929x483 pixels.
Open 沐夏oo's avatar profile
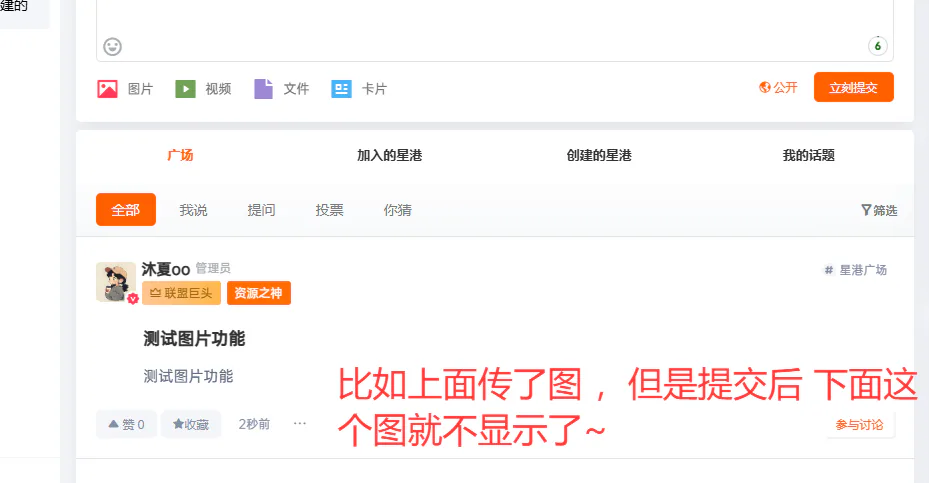(x=116, y=282)
